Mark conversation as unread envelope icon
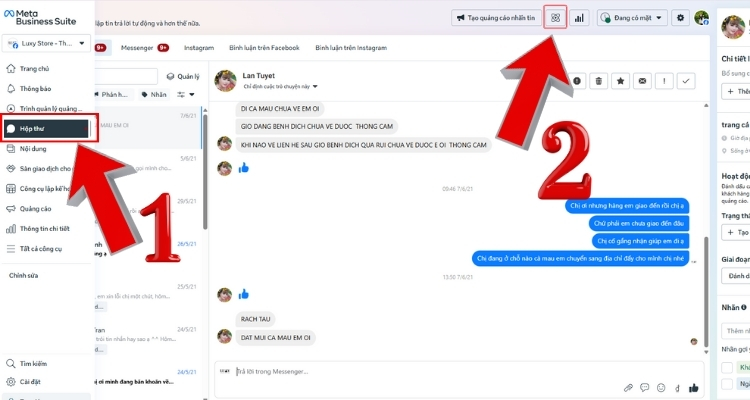This screenshot has width=750, height=400. pos(642,81)
